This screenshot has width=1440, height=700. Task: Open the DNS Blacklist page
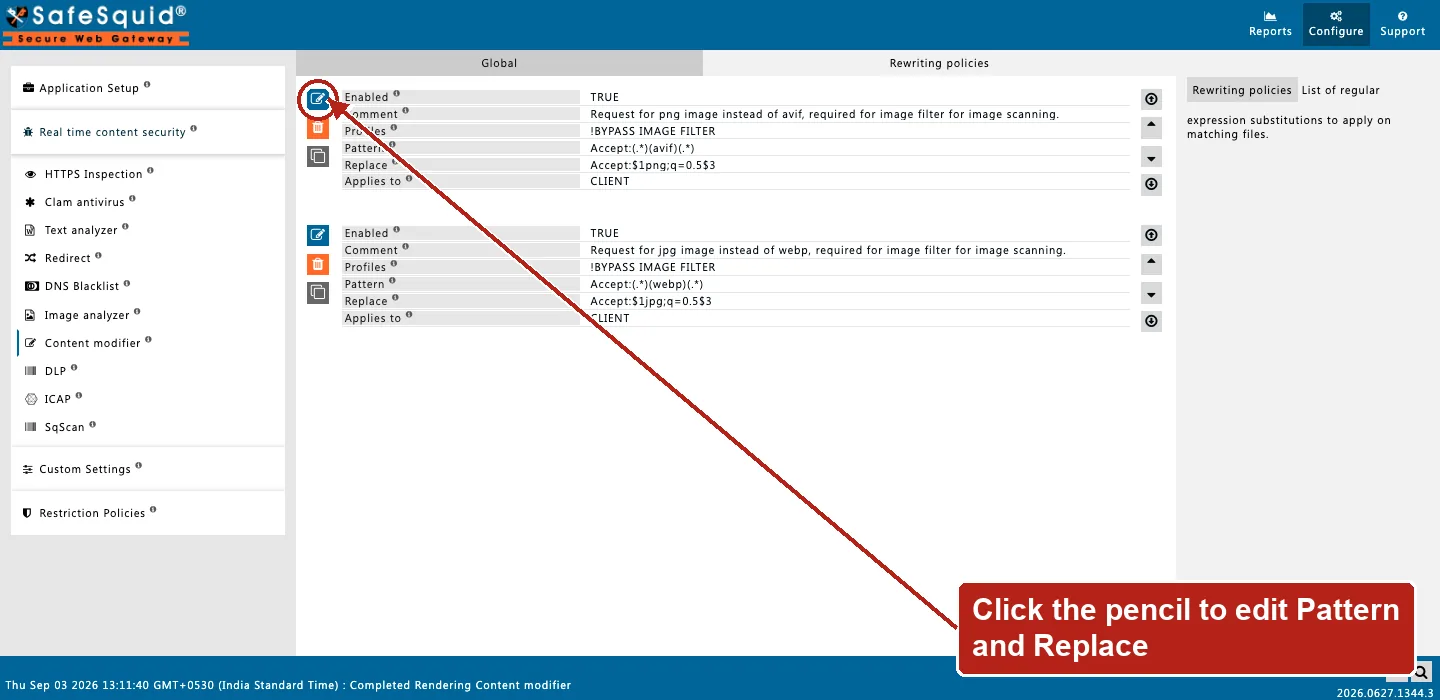coord(81,286)
